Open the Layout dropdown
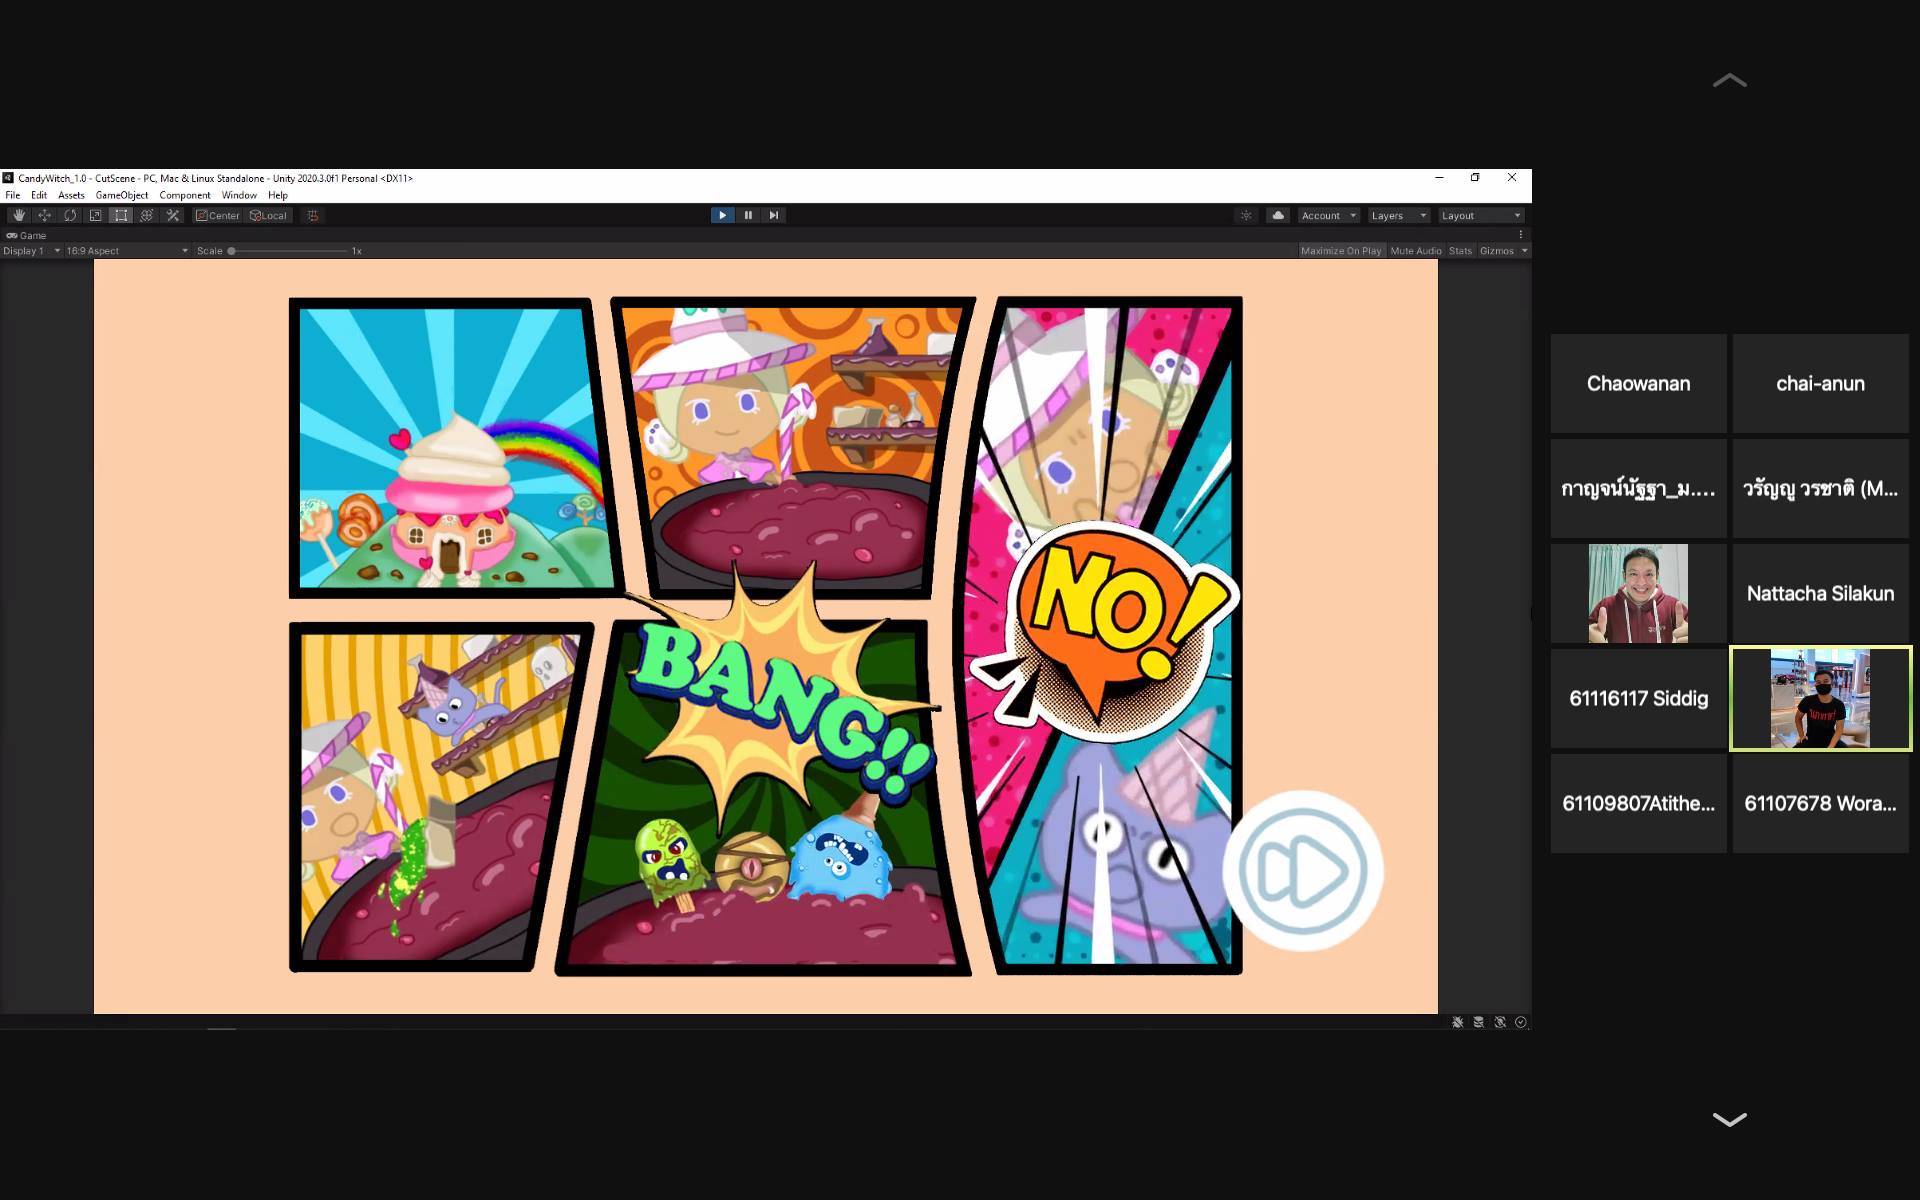 click(1480, 215)
